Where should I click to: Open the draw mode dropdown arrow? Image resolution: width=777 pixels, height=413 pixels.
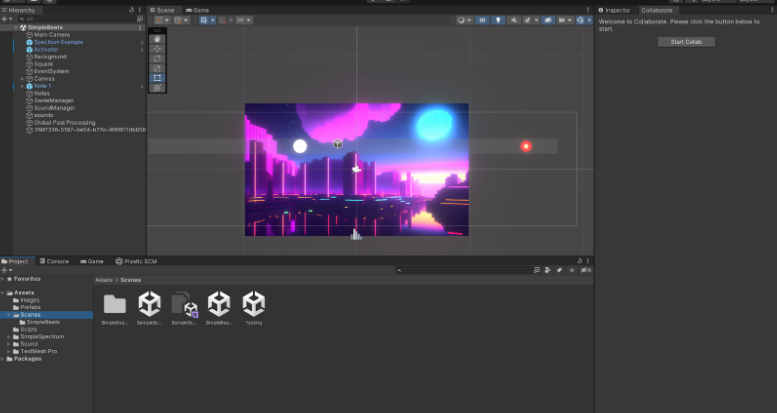[469, 20]
